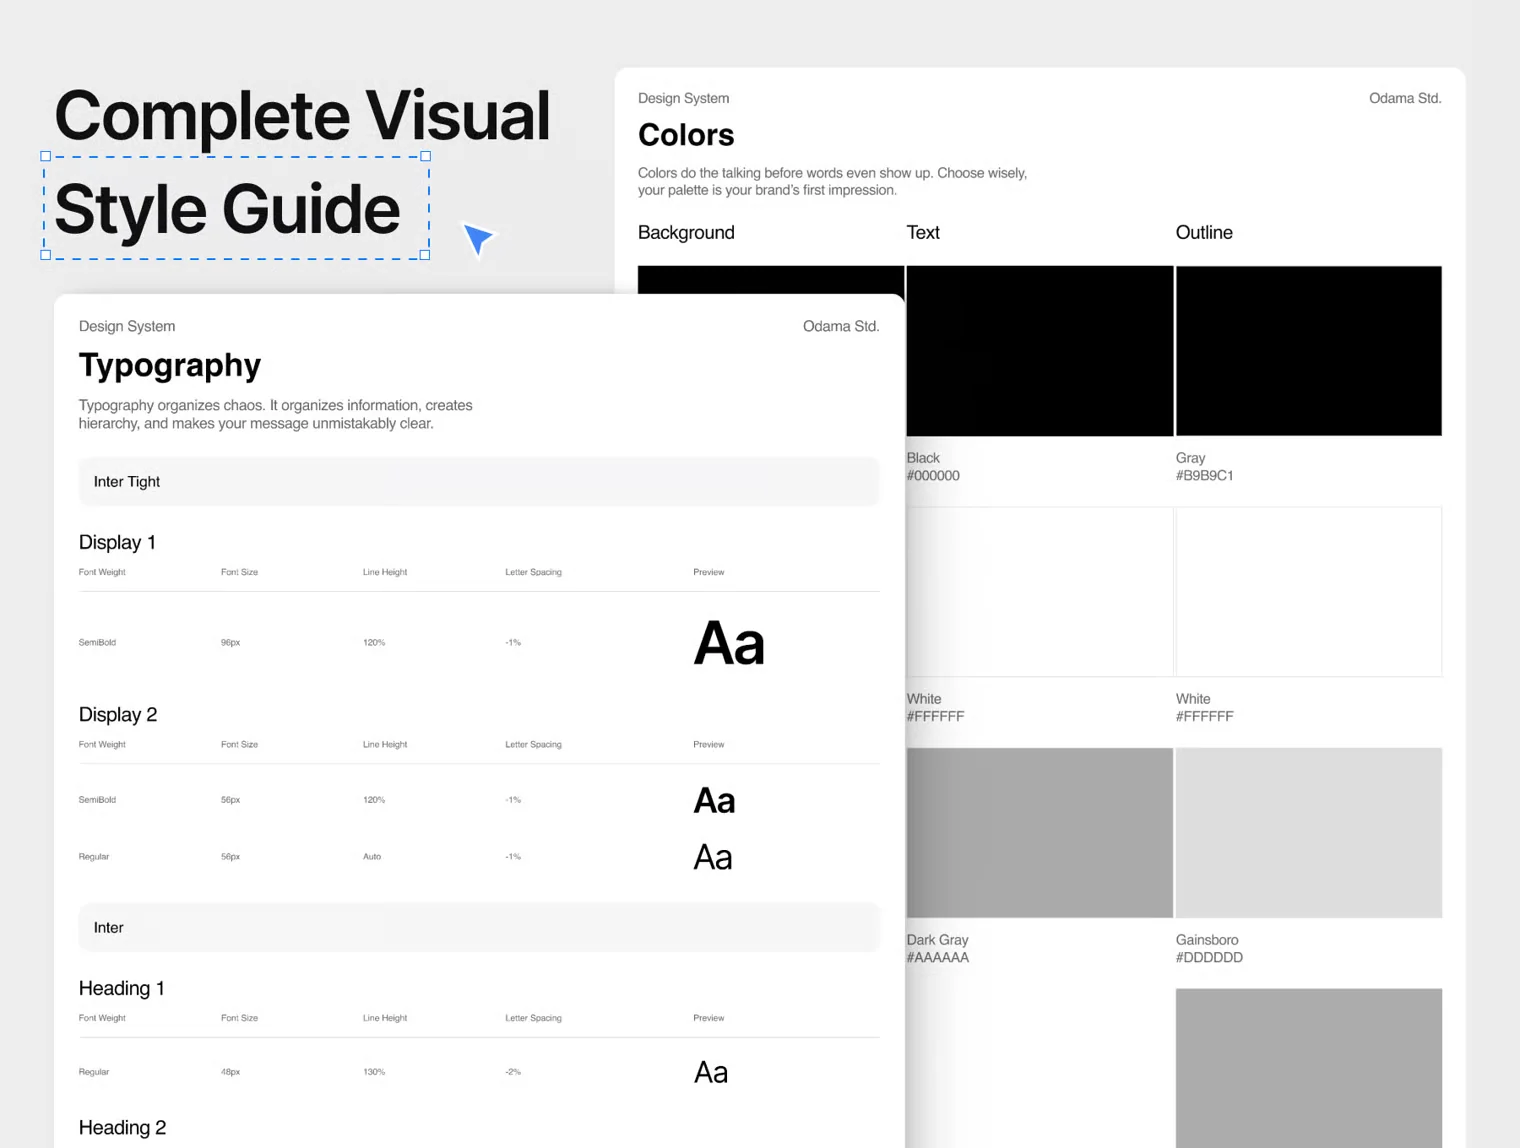Click the large Display 1 "Aa" preview
Screen dimensions: 1520x1148
pyautogui.click(x=729, y=643)
